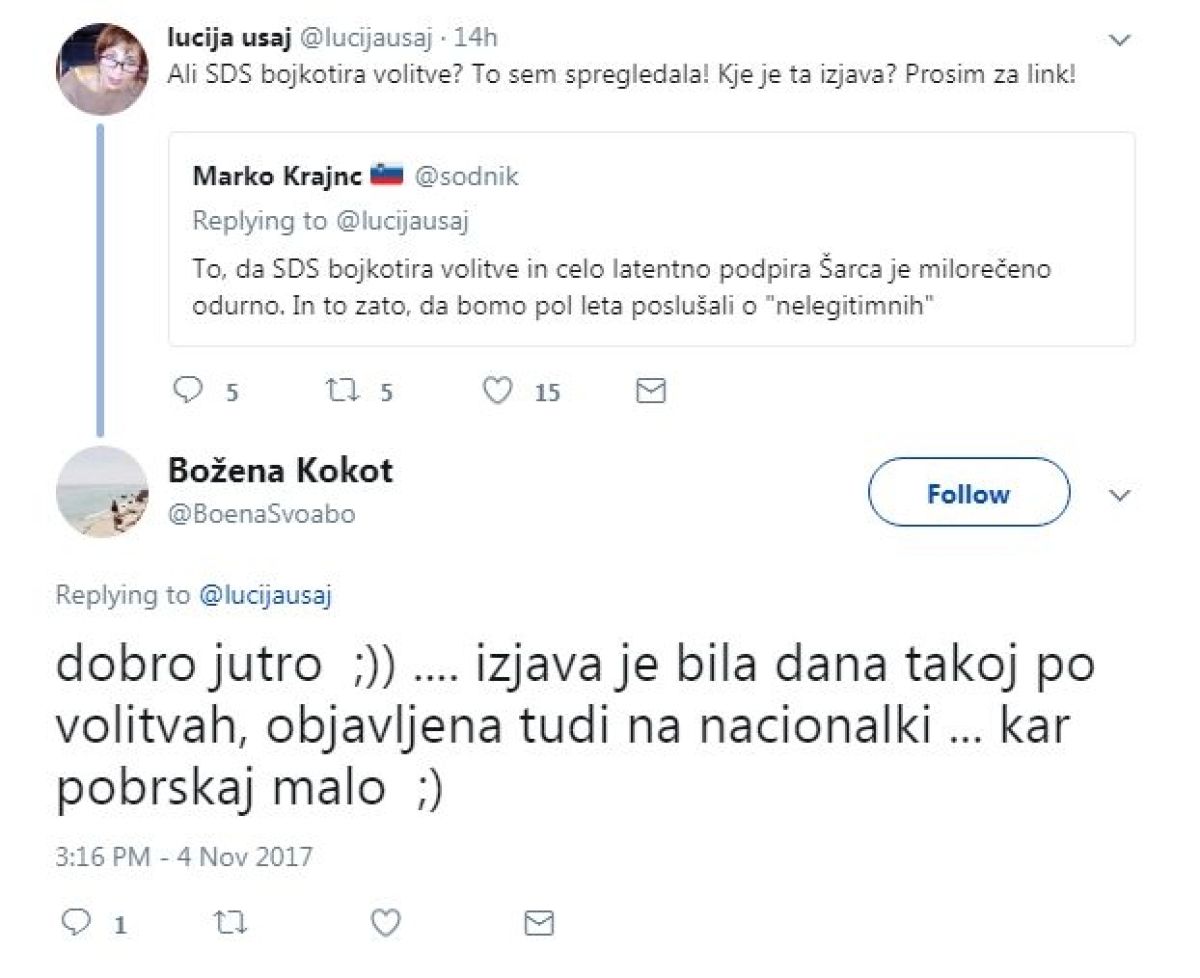This screenshot has height=978, width=1200.
Task: Open the @lucijausaj link under Božena's name
Action: pos(265,596)
